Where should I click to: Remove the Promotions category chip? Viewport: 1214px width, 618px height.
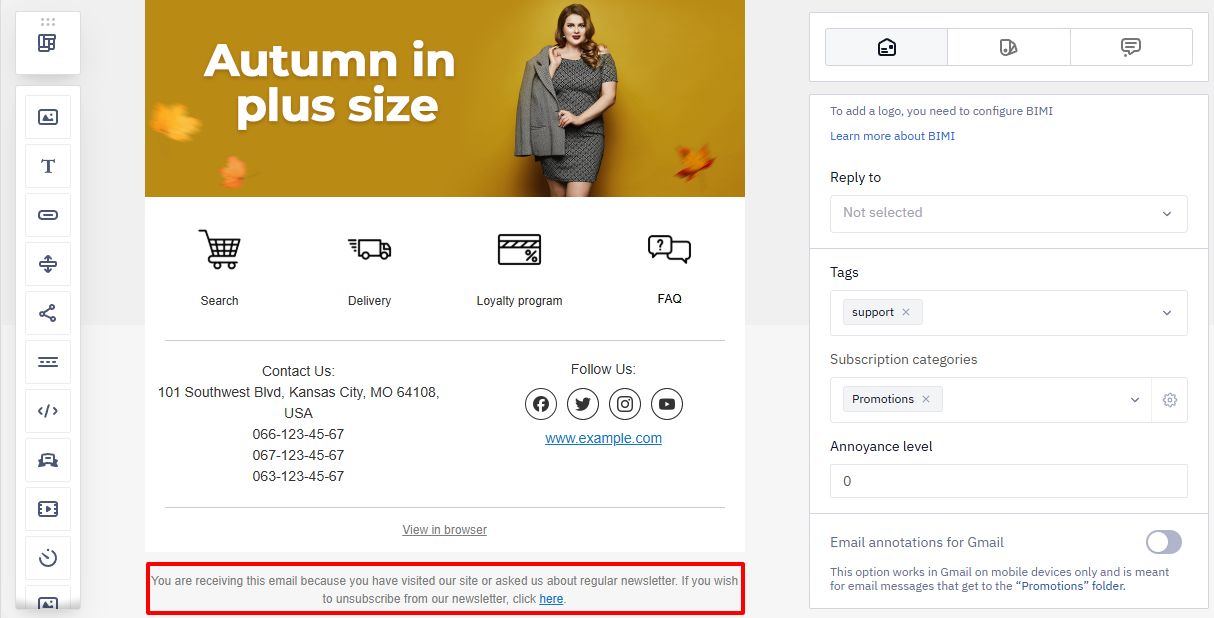(926, 399)
